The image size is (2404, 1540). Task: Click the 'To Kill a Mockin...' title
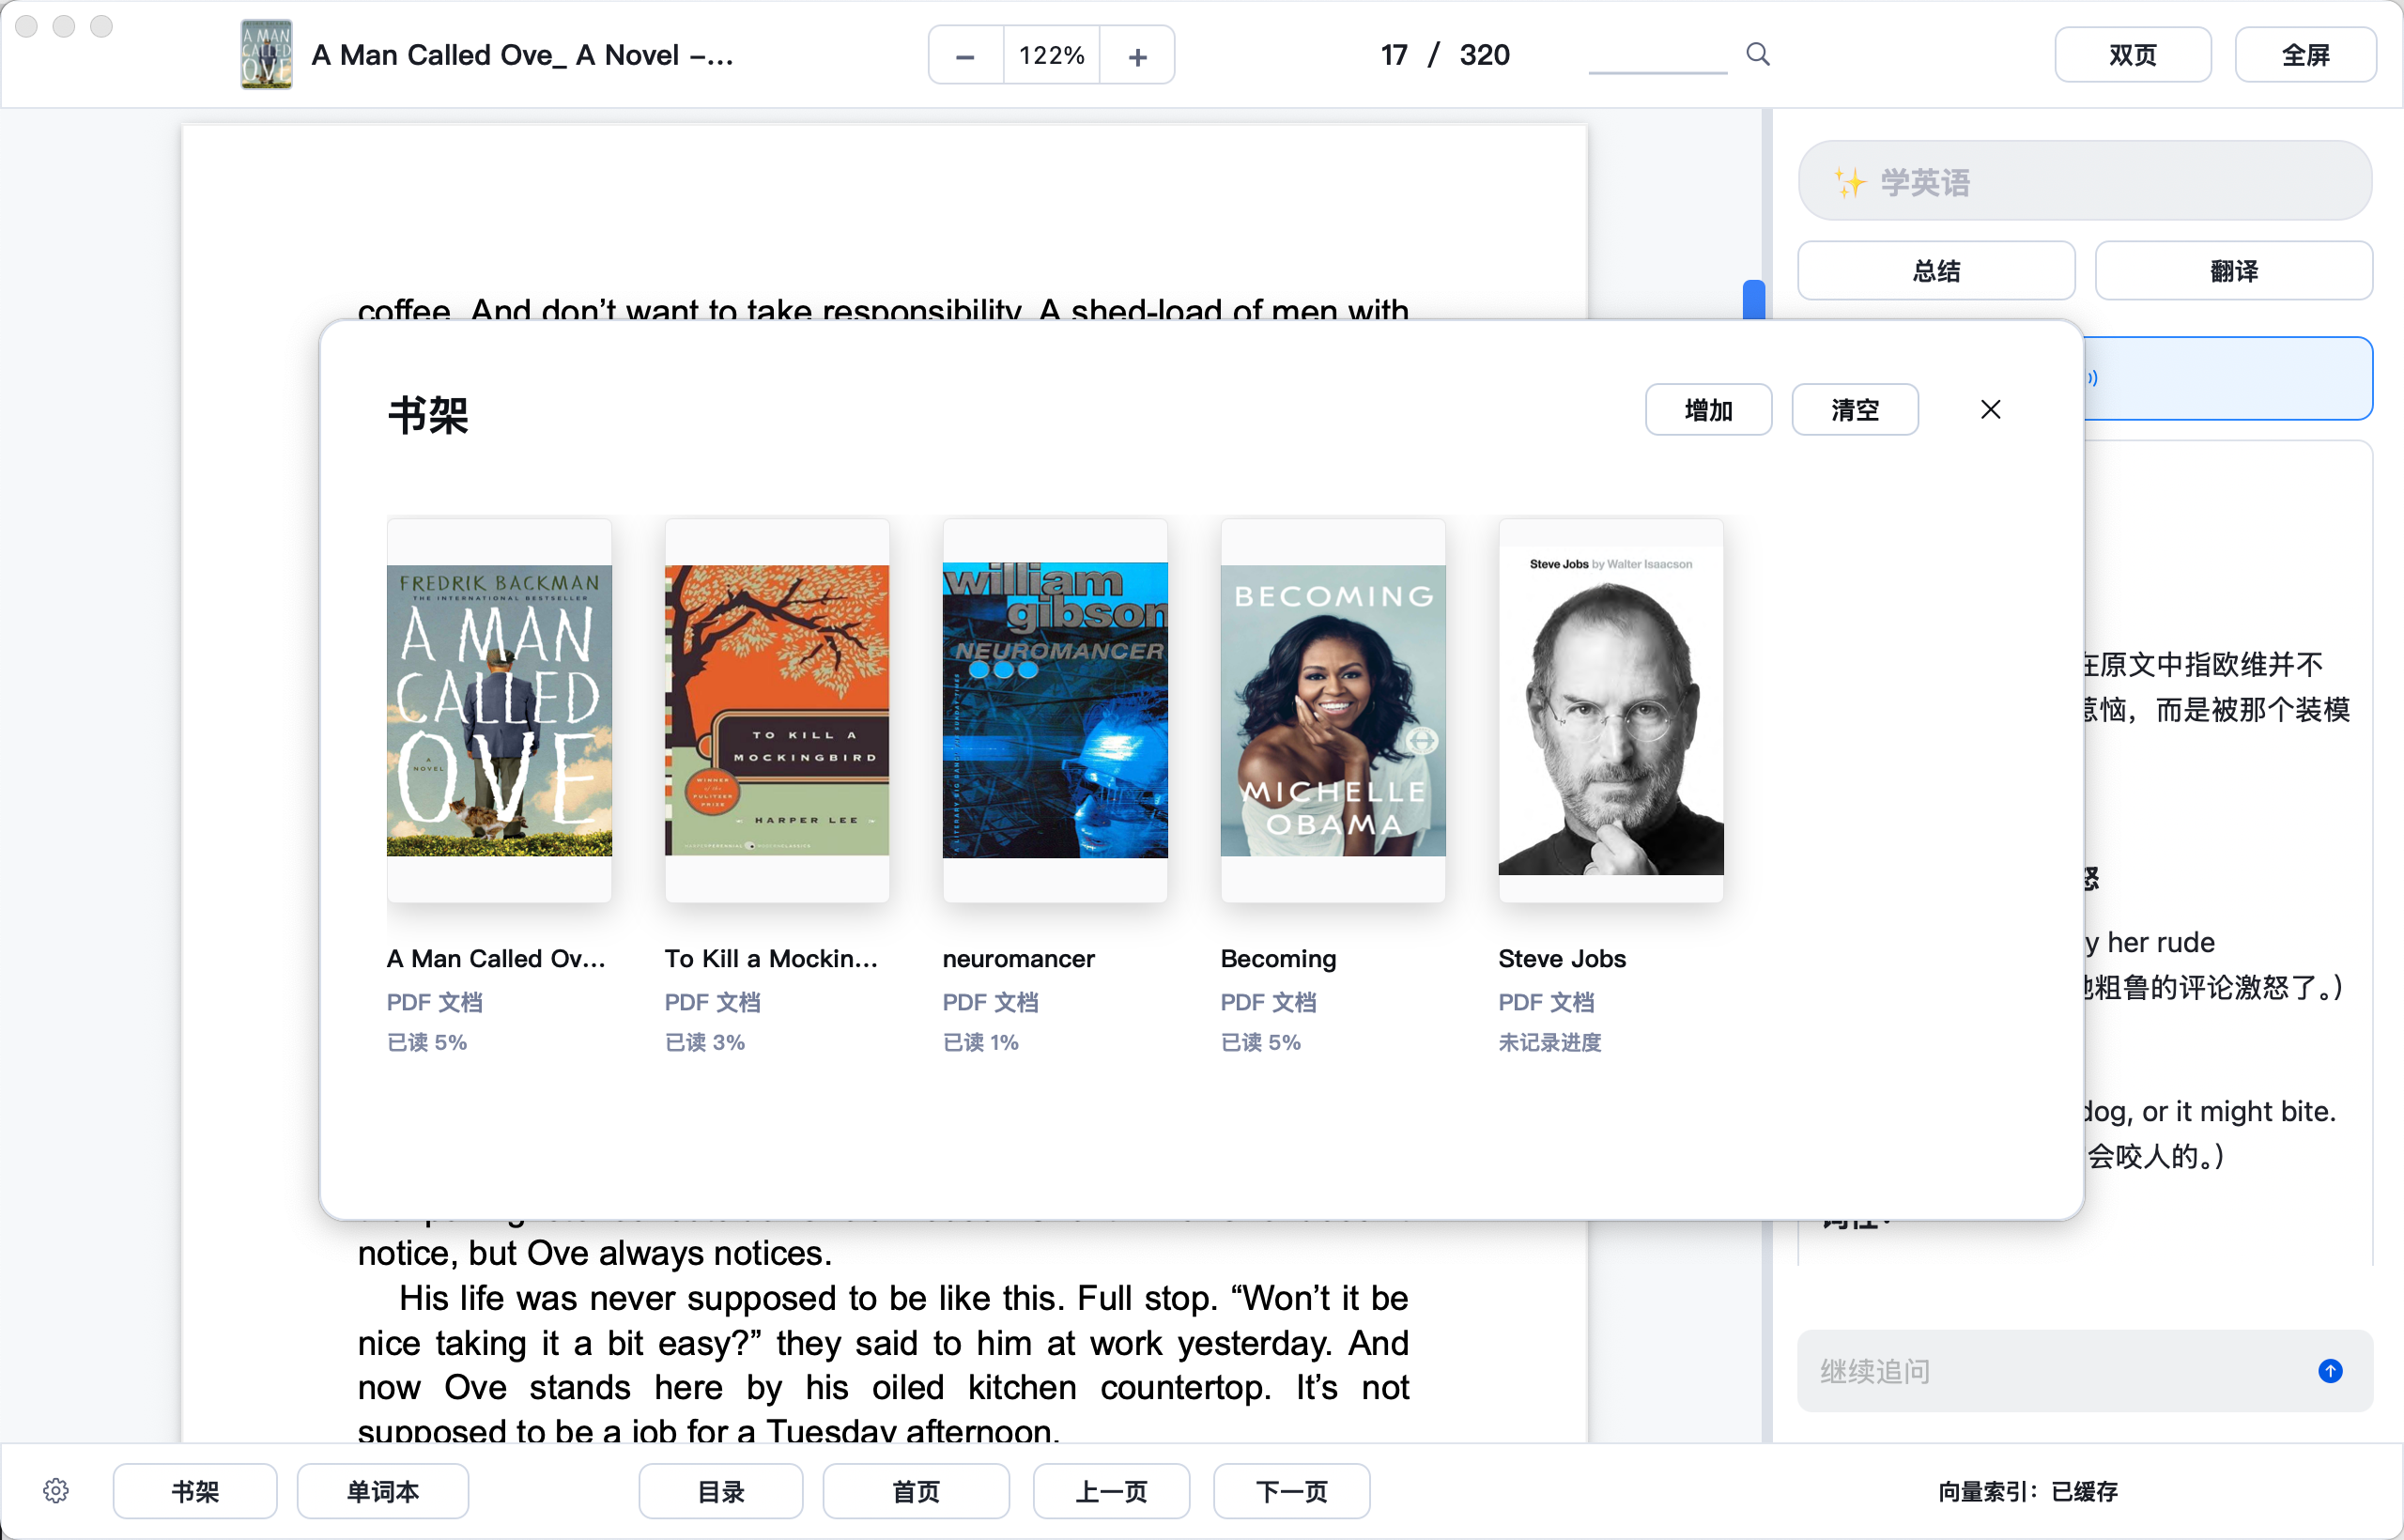(x=771, y=958)
